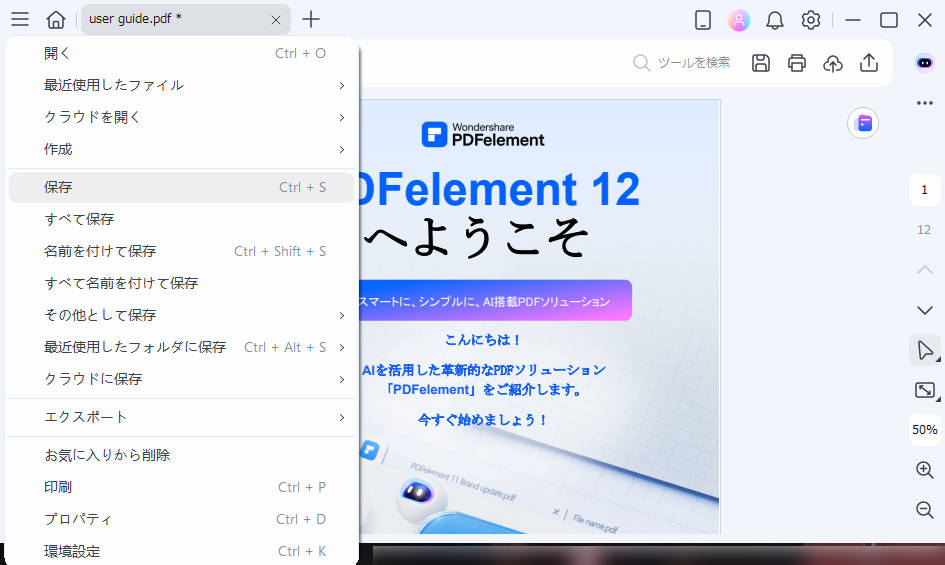The width and height of the screenshot is (945, 565).
Task: Open a new tab with plus icon
Action: 311,19
